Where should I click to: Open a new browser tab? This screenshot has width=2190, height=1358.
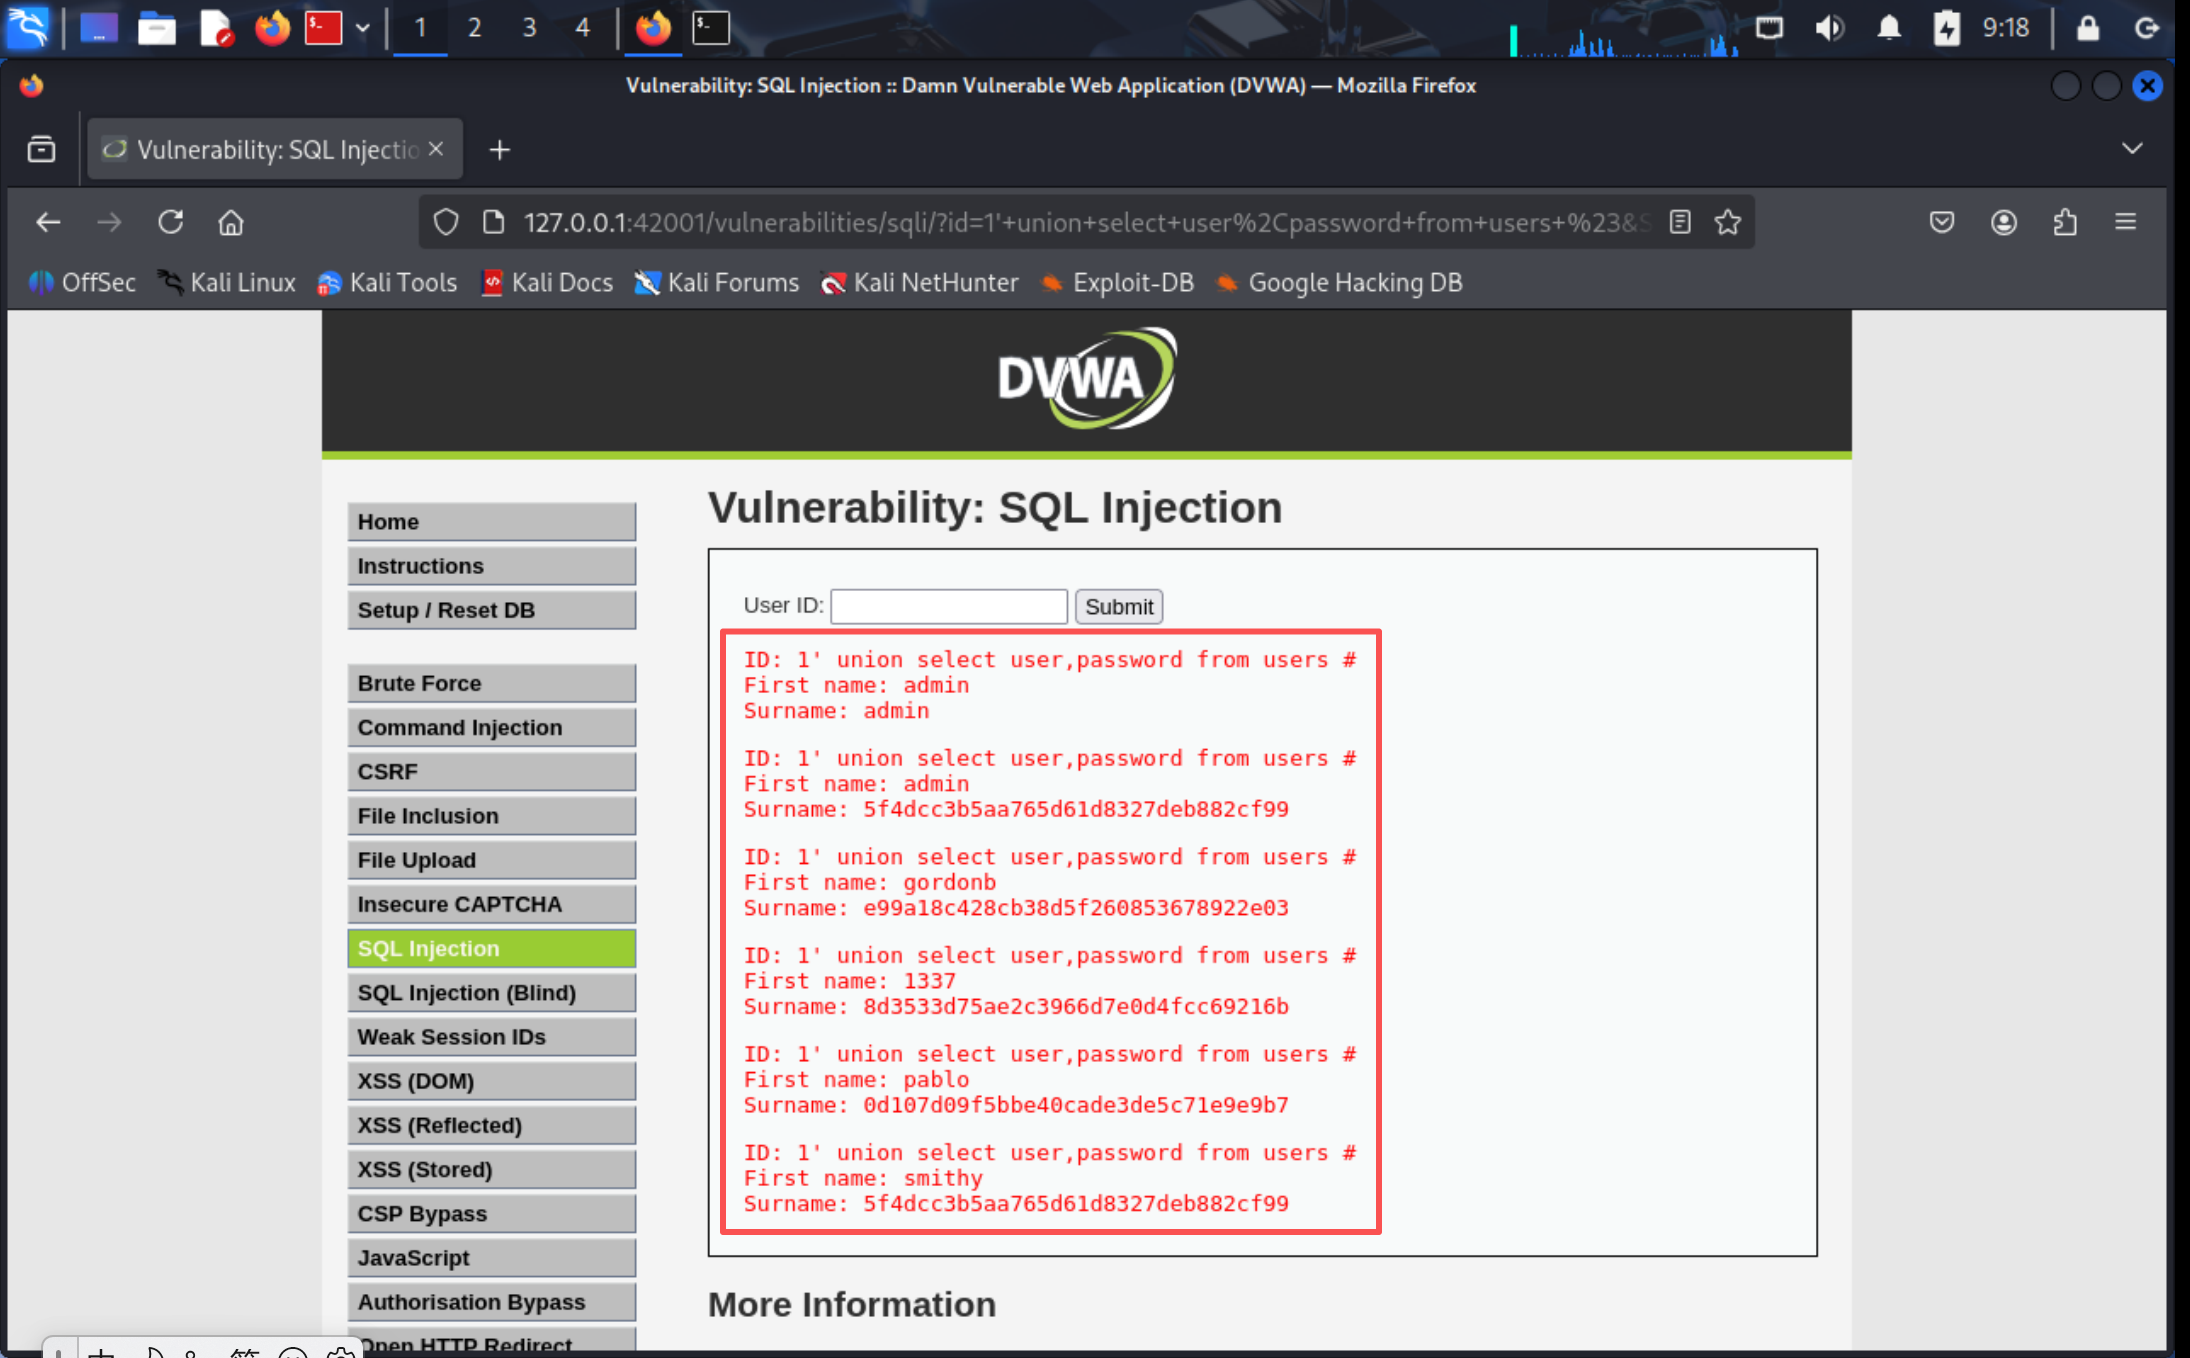pos(499,150)
